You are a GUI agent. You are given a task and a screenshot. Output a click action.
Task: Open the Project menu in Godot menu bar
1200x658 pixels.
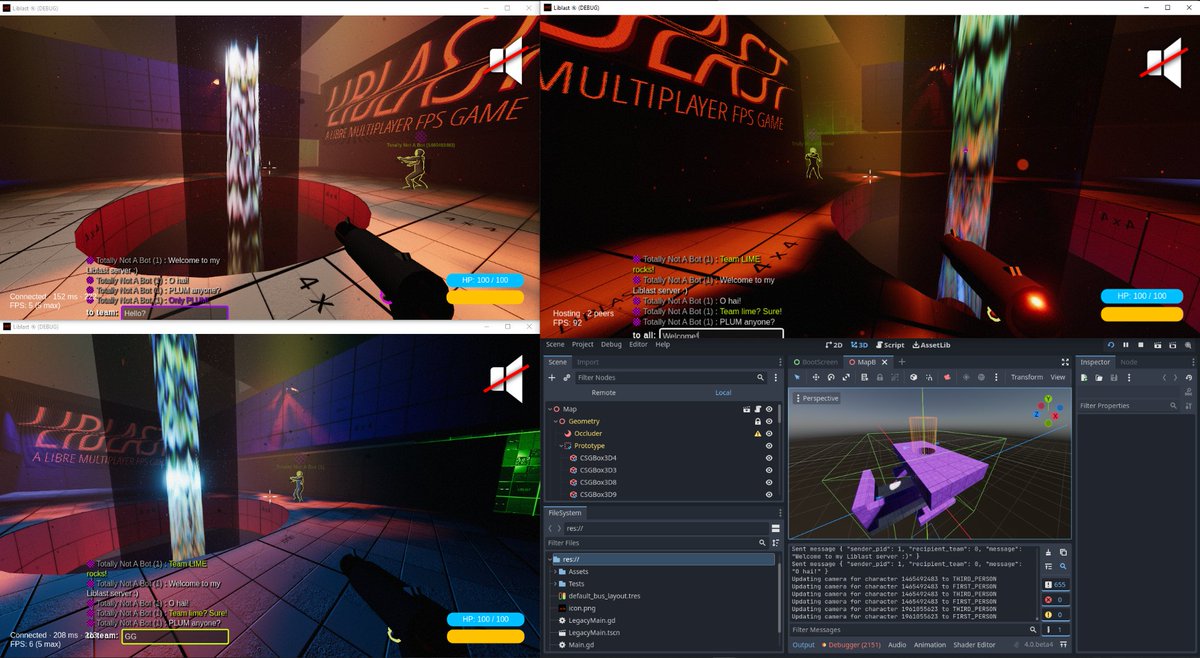coord(582,345)
